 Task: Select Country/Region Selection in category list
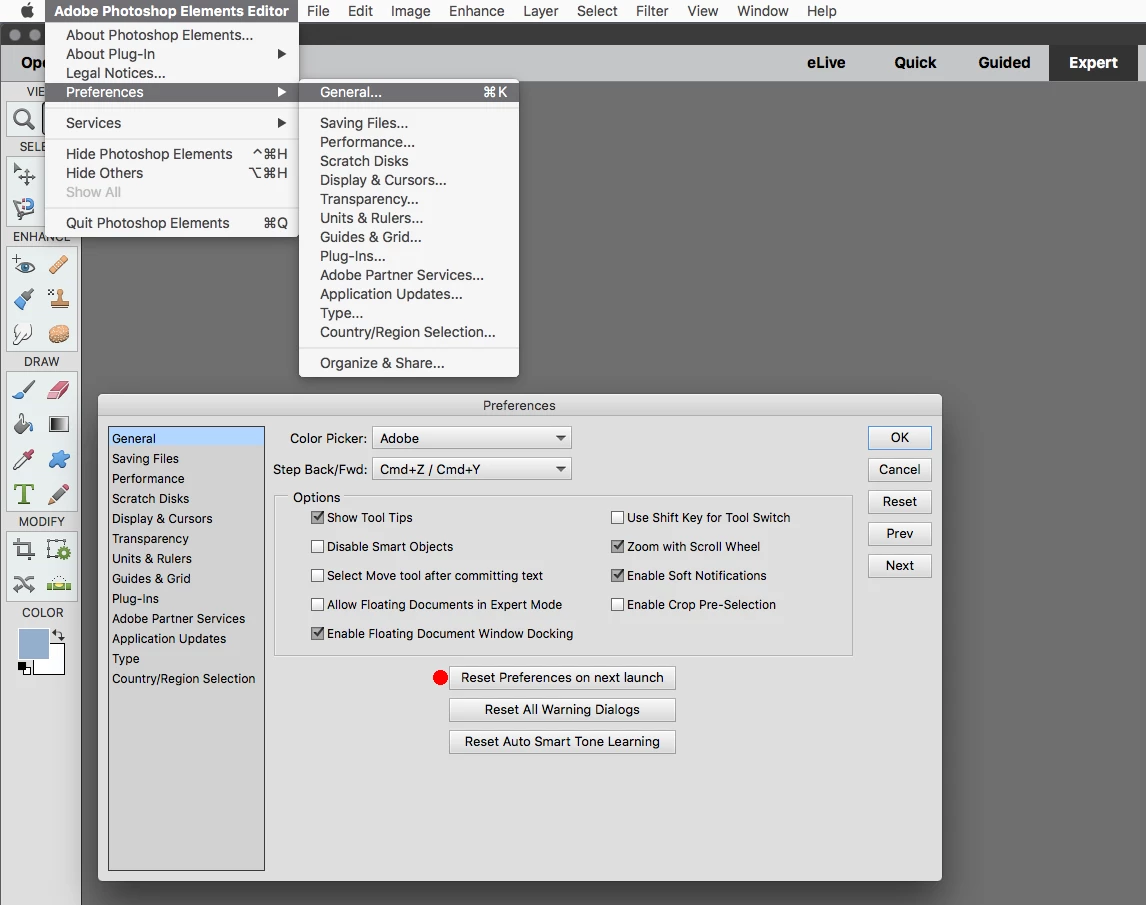coord(186,678)
